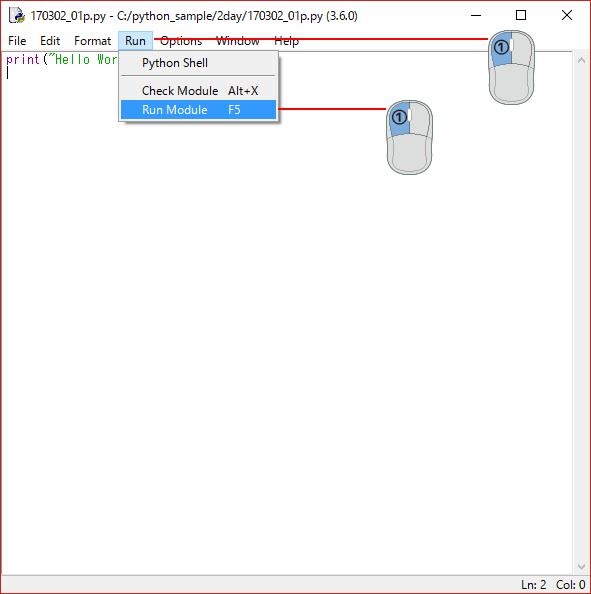Open the Options menu
This screenshot has width=591, height=594.
(181, 41)
